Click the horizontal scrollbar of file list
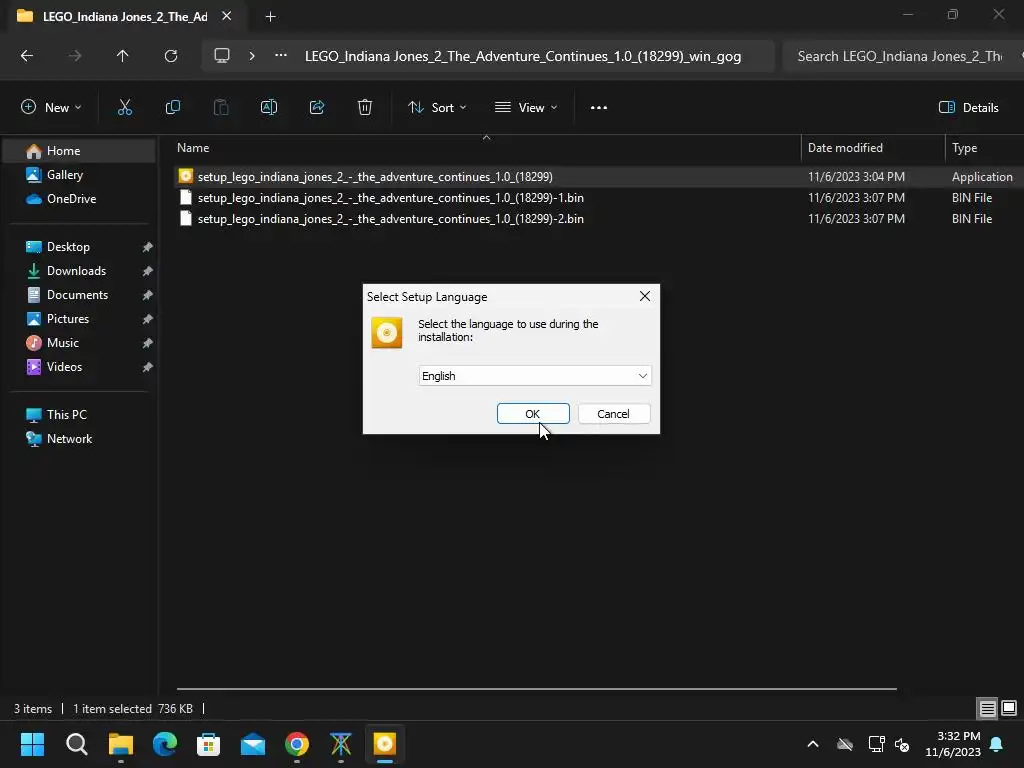1024x768 pixels. tap(536, 689)
